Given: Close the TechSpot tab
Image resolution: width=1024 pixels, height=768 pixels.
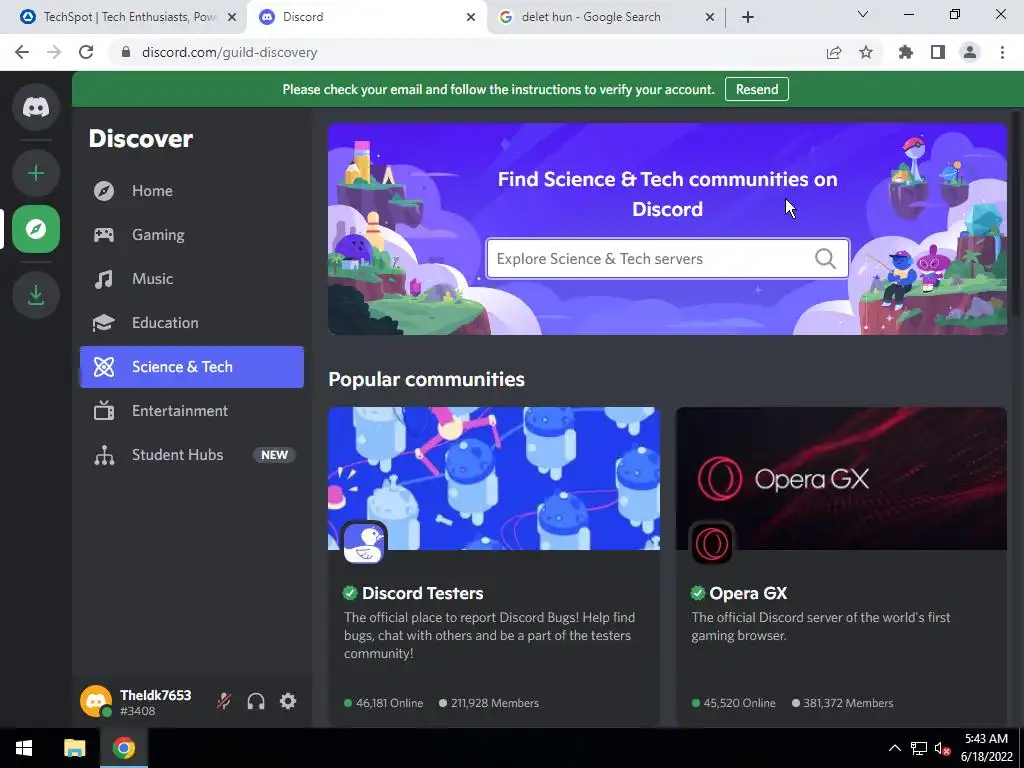Looking at the screenshot, I should (x=232, y=17).
